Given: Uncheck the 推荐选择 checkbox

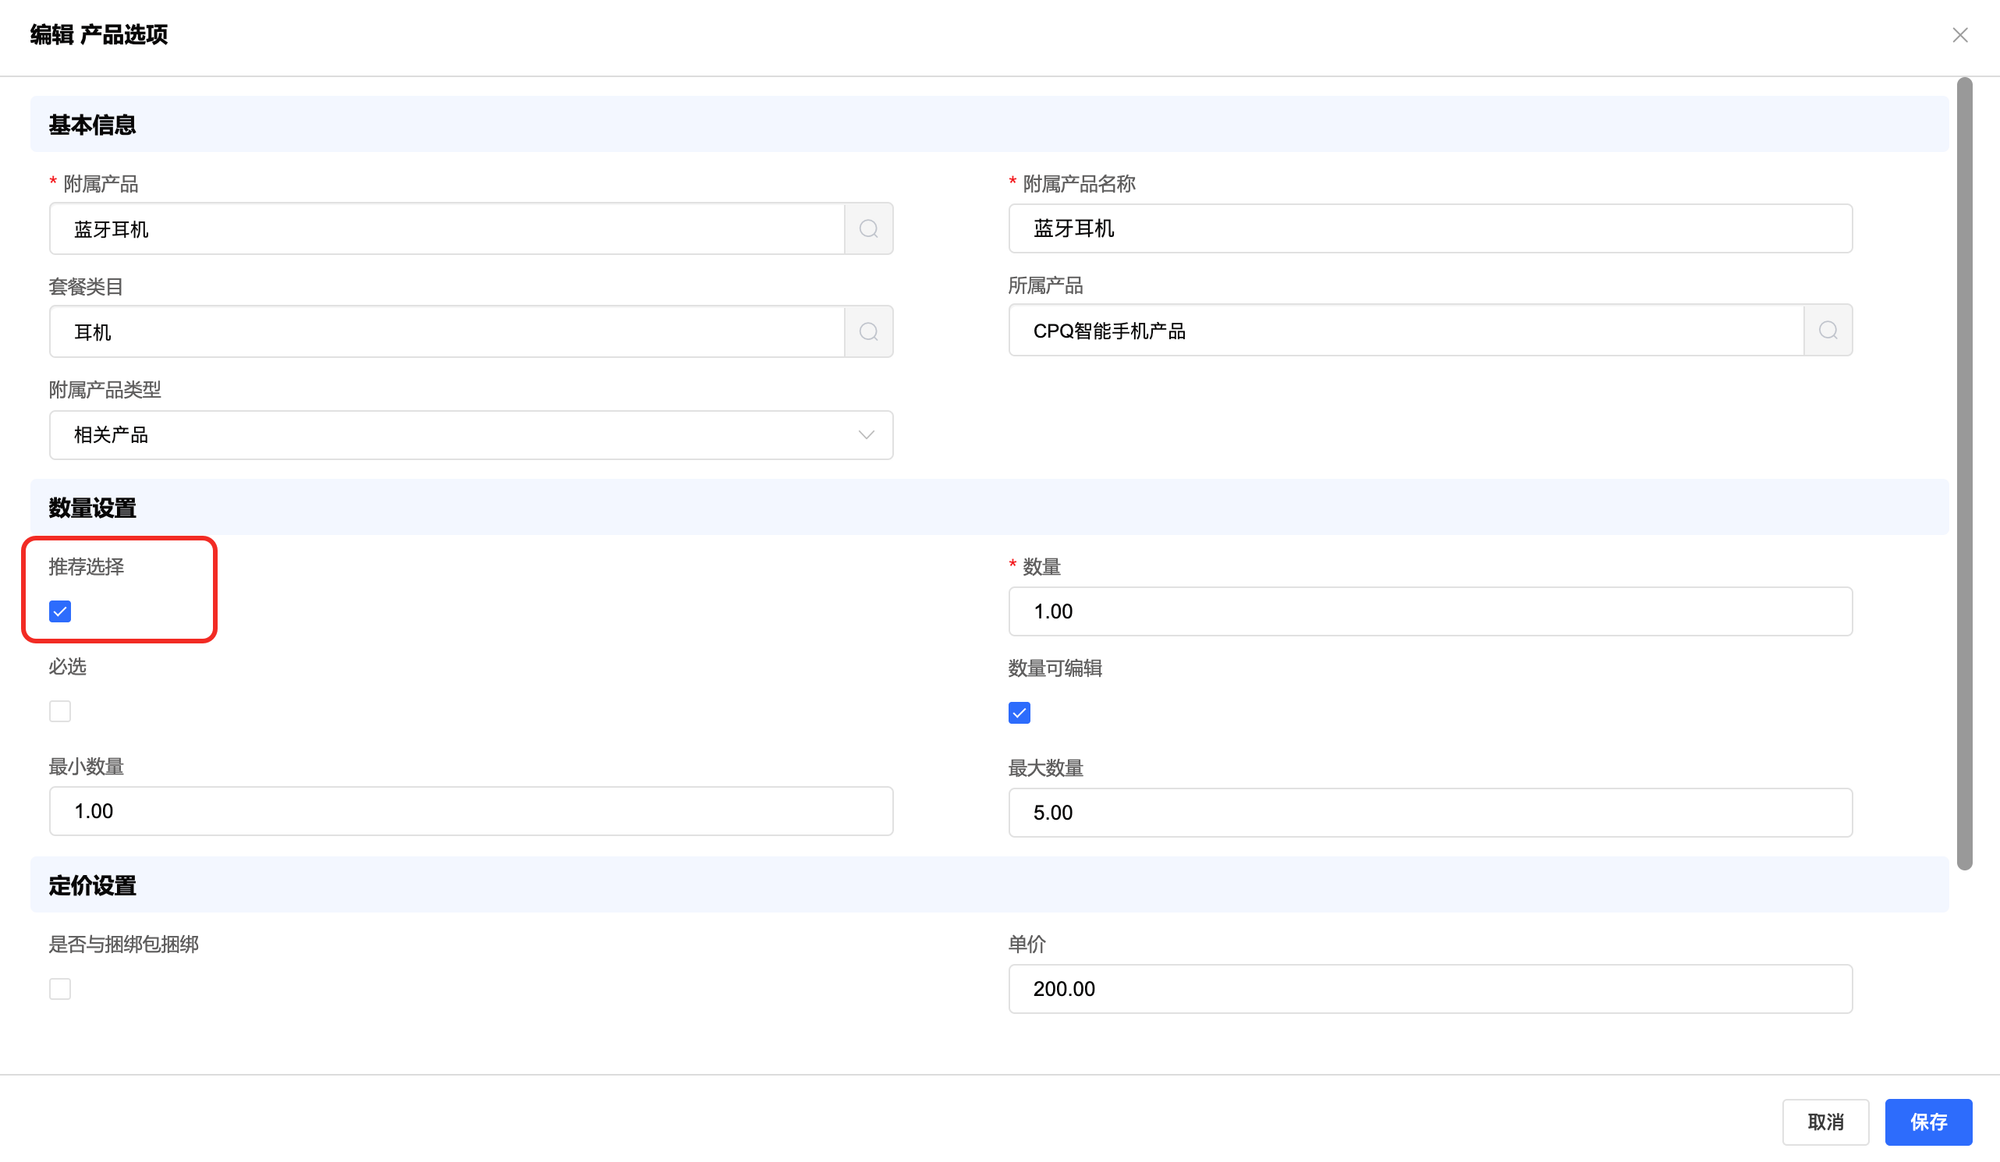Looking at the screenshot, I should (x=60, y=611).
